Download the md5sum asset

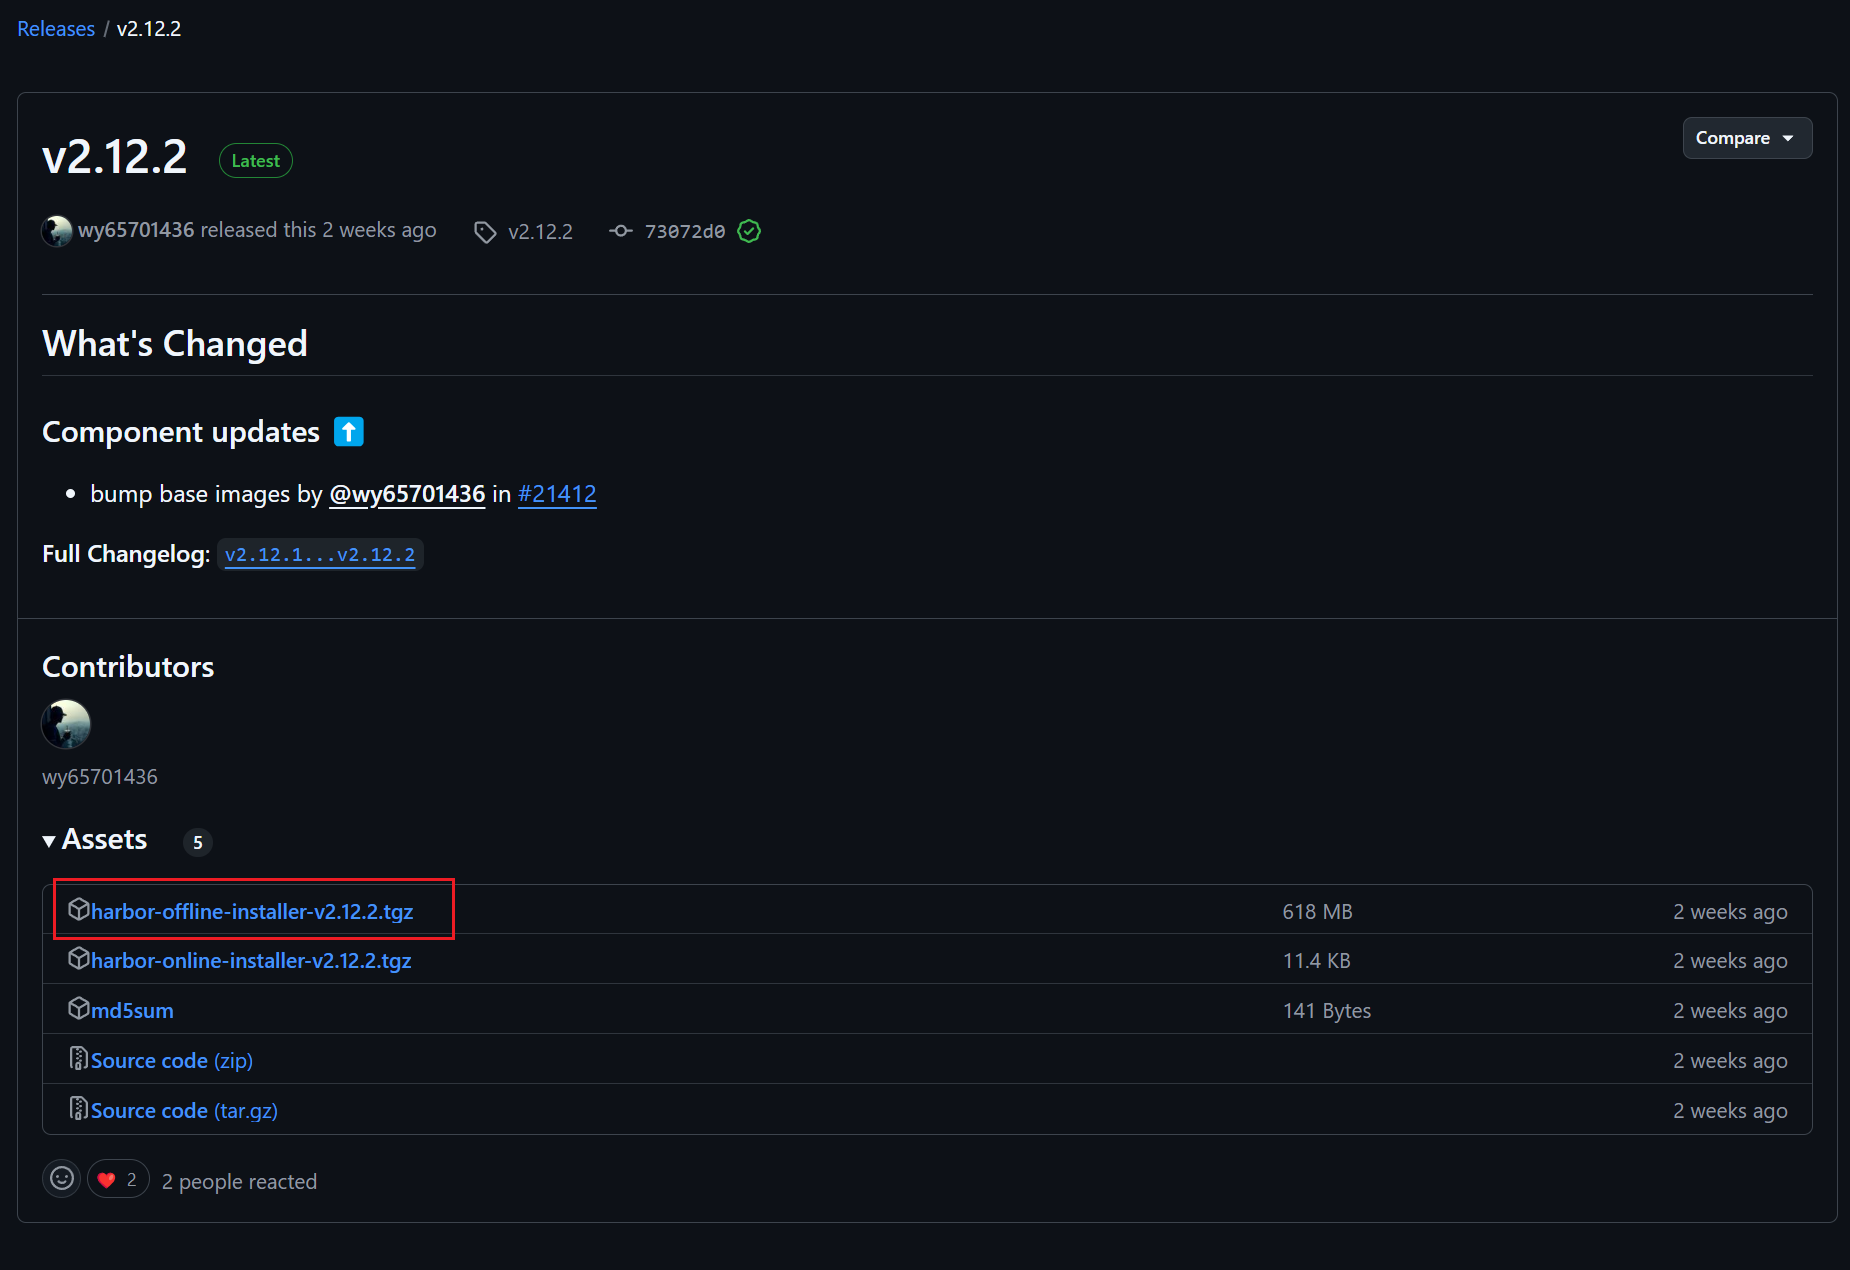[132, 1010]
